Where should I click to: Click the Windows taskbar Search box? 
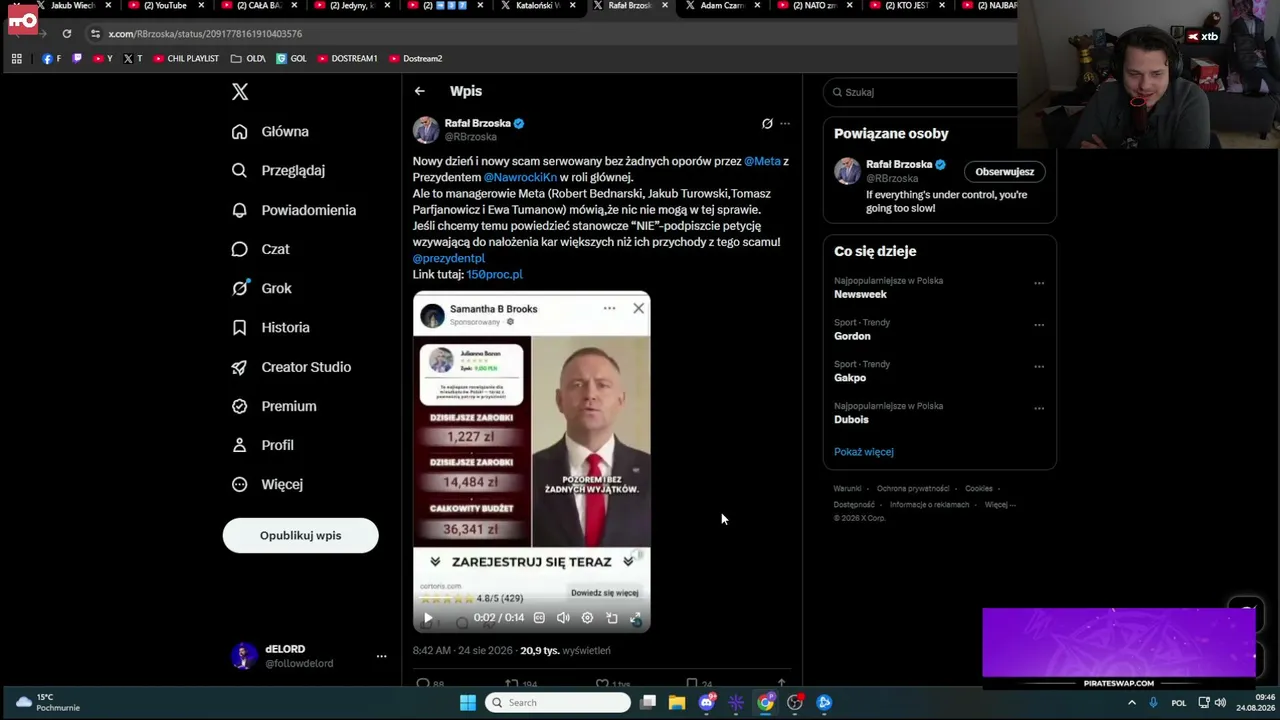pos(558,703)
